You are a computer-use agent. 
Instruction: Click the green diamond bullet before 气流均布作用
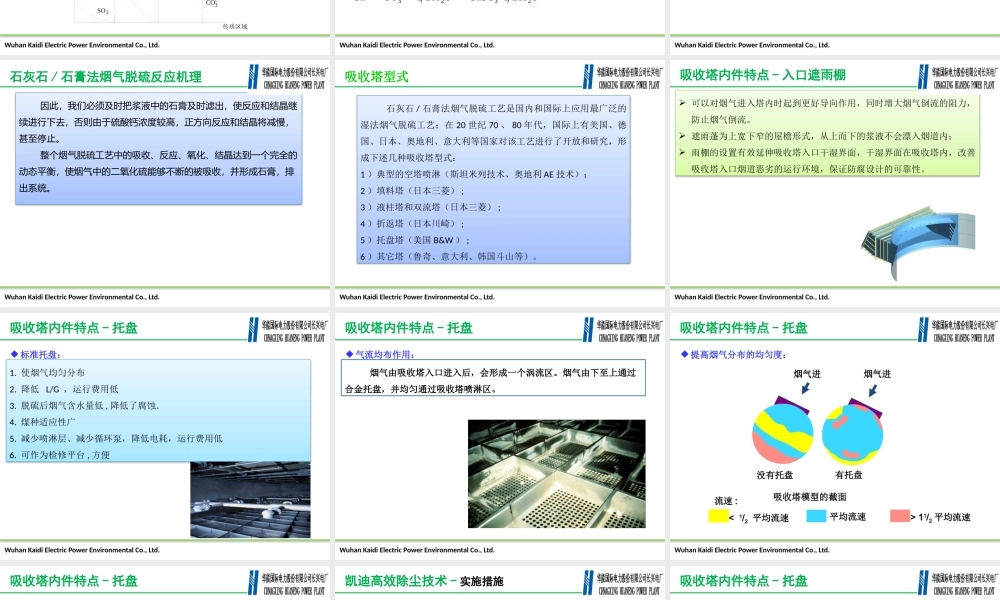348,351
